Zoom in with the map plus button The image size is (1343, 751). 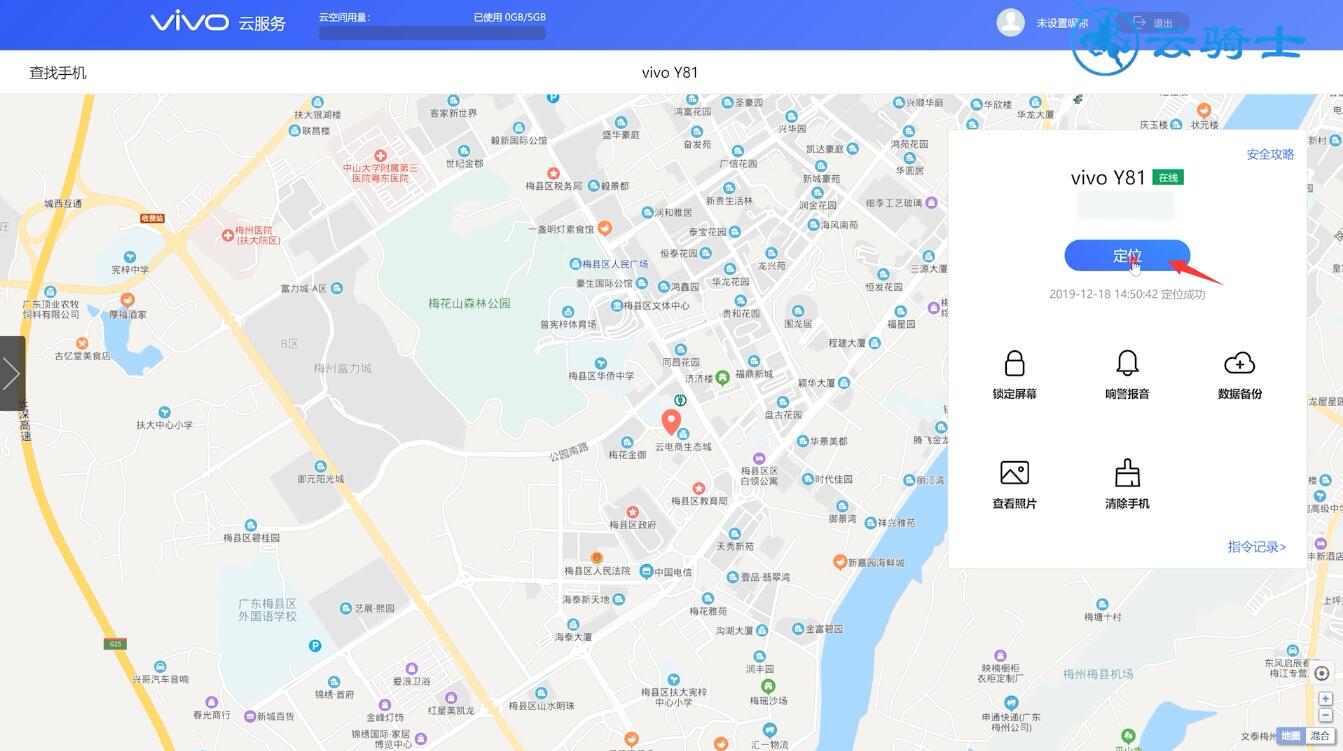1325,699
